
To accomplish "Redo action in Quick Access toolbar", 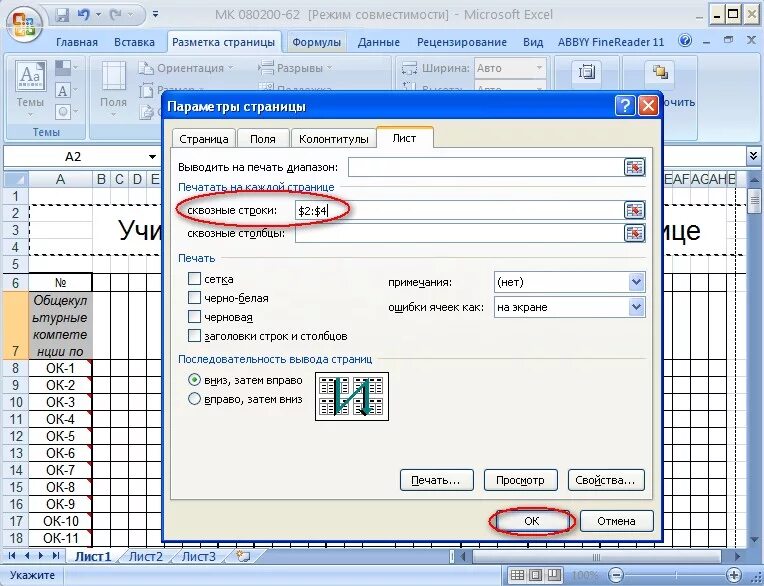I will [x=116, y=15].
